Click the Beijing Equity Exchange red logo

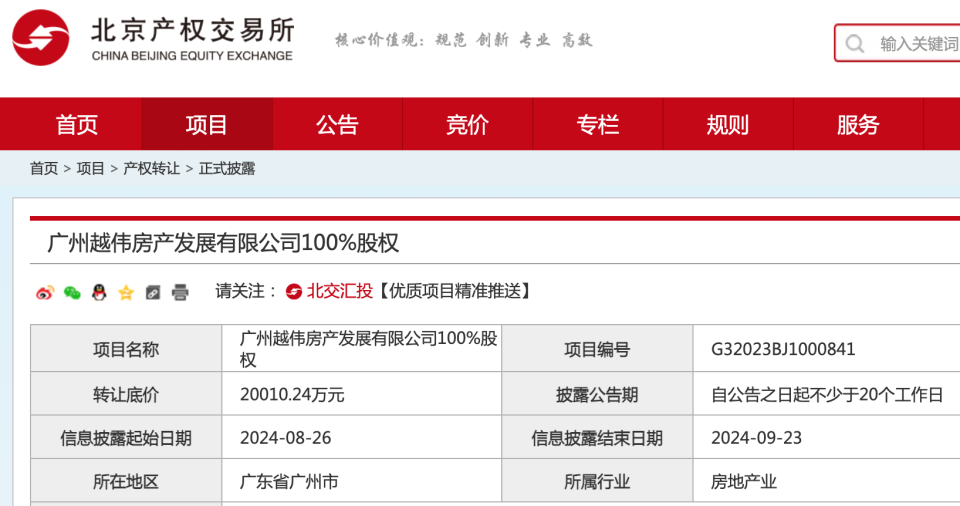41,37
